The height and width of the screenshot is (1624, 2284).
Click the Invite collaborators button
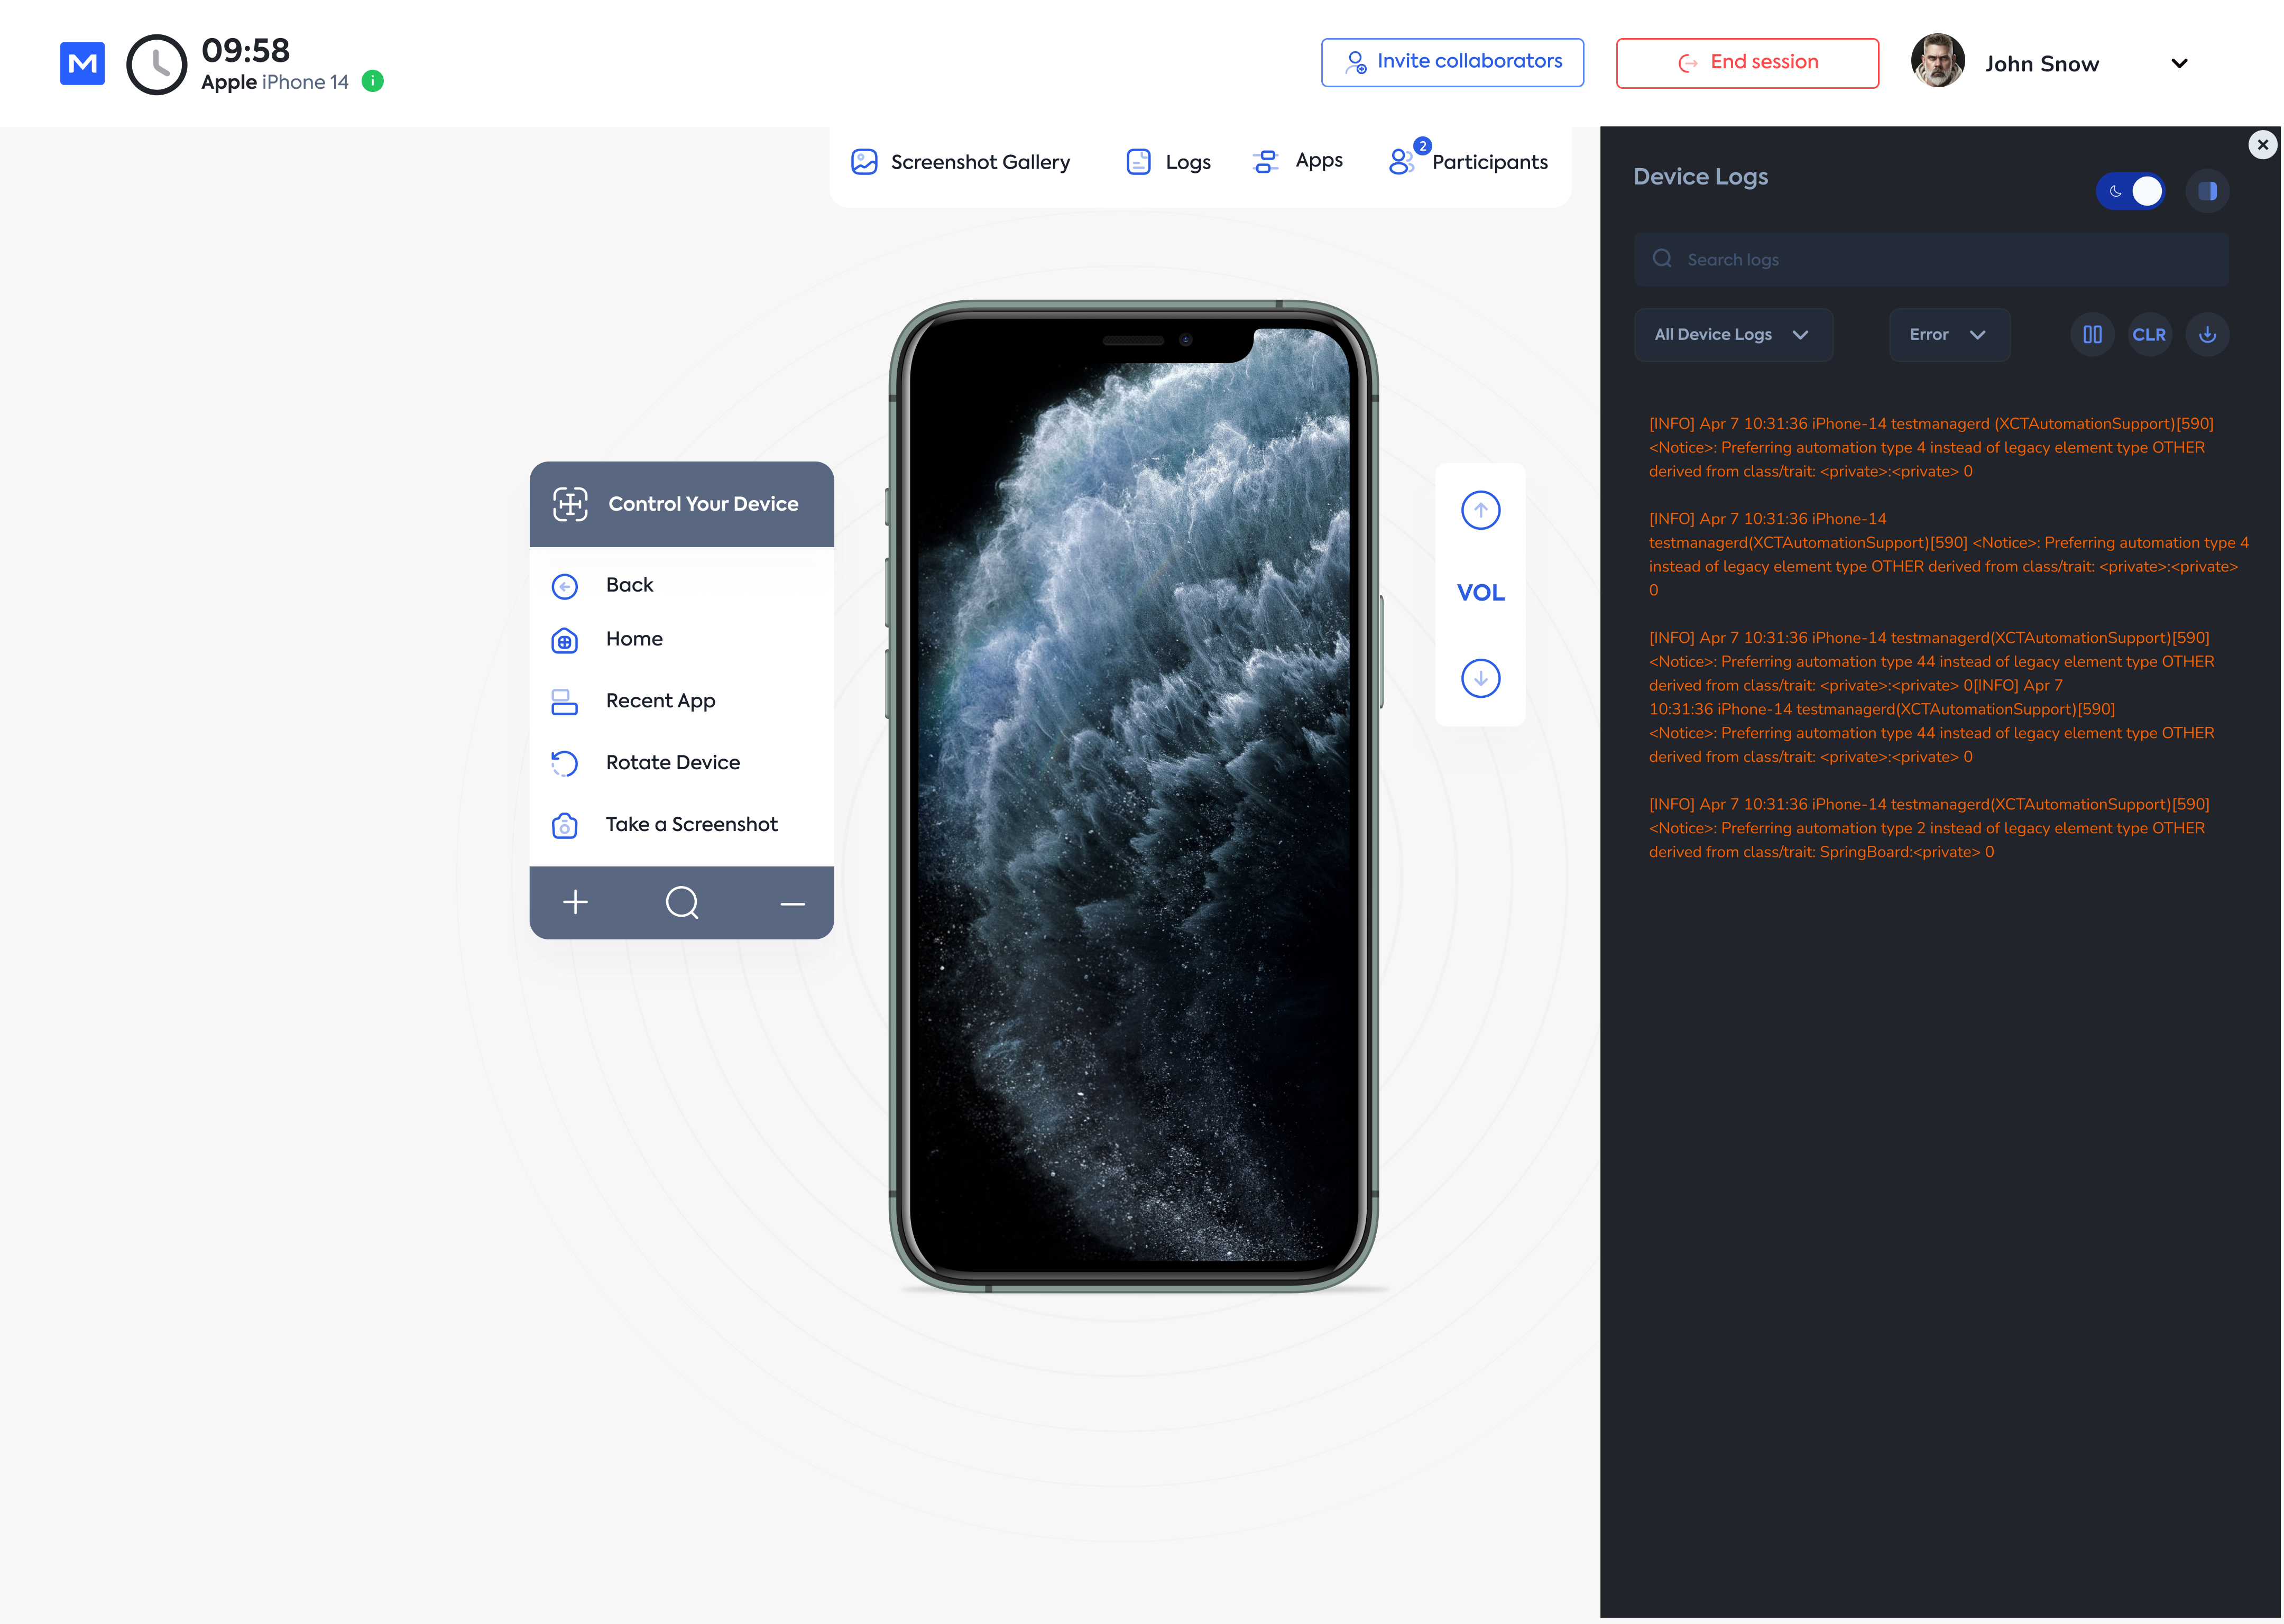tap(1452, 62)
